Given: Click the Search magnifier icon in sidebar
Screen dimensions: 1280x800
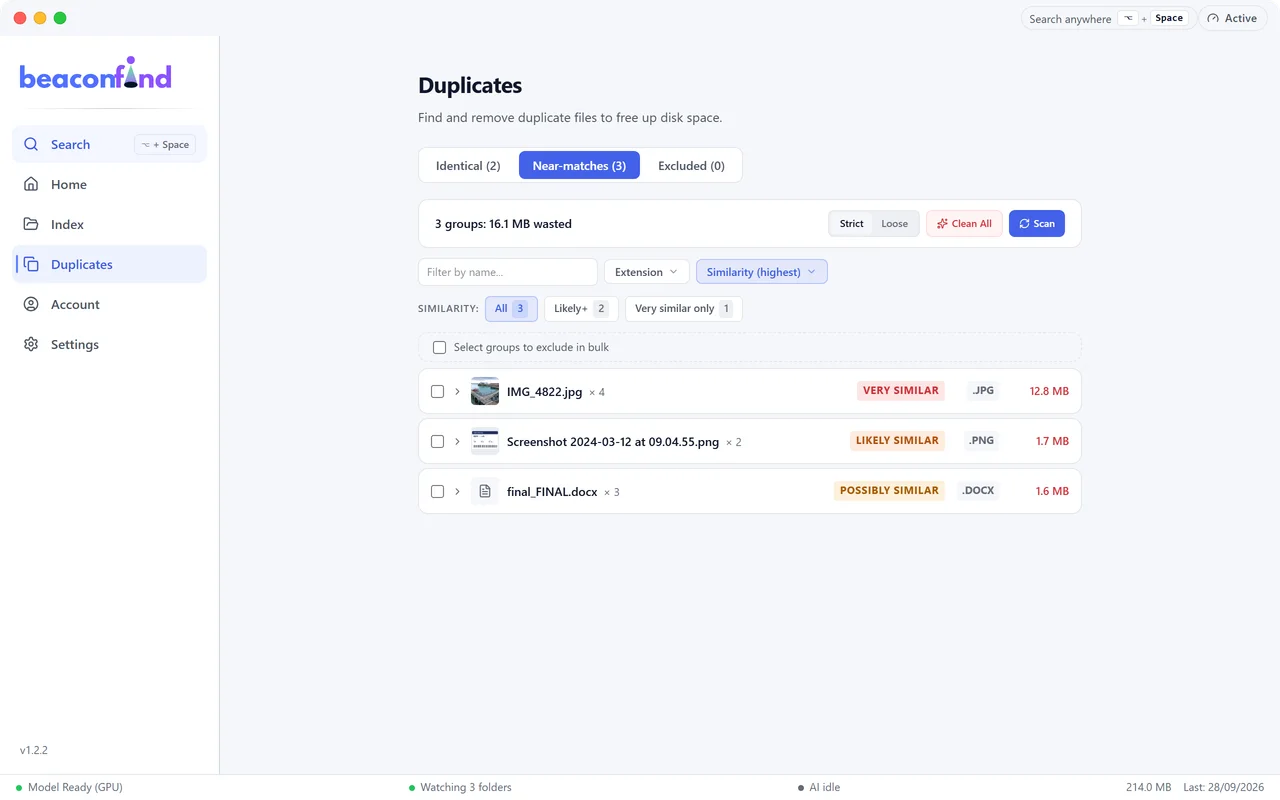Looking at the screenshot, I should pos(31,144).
